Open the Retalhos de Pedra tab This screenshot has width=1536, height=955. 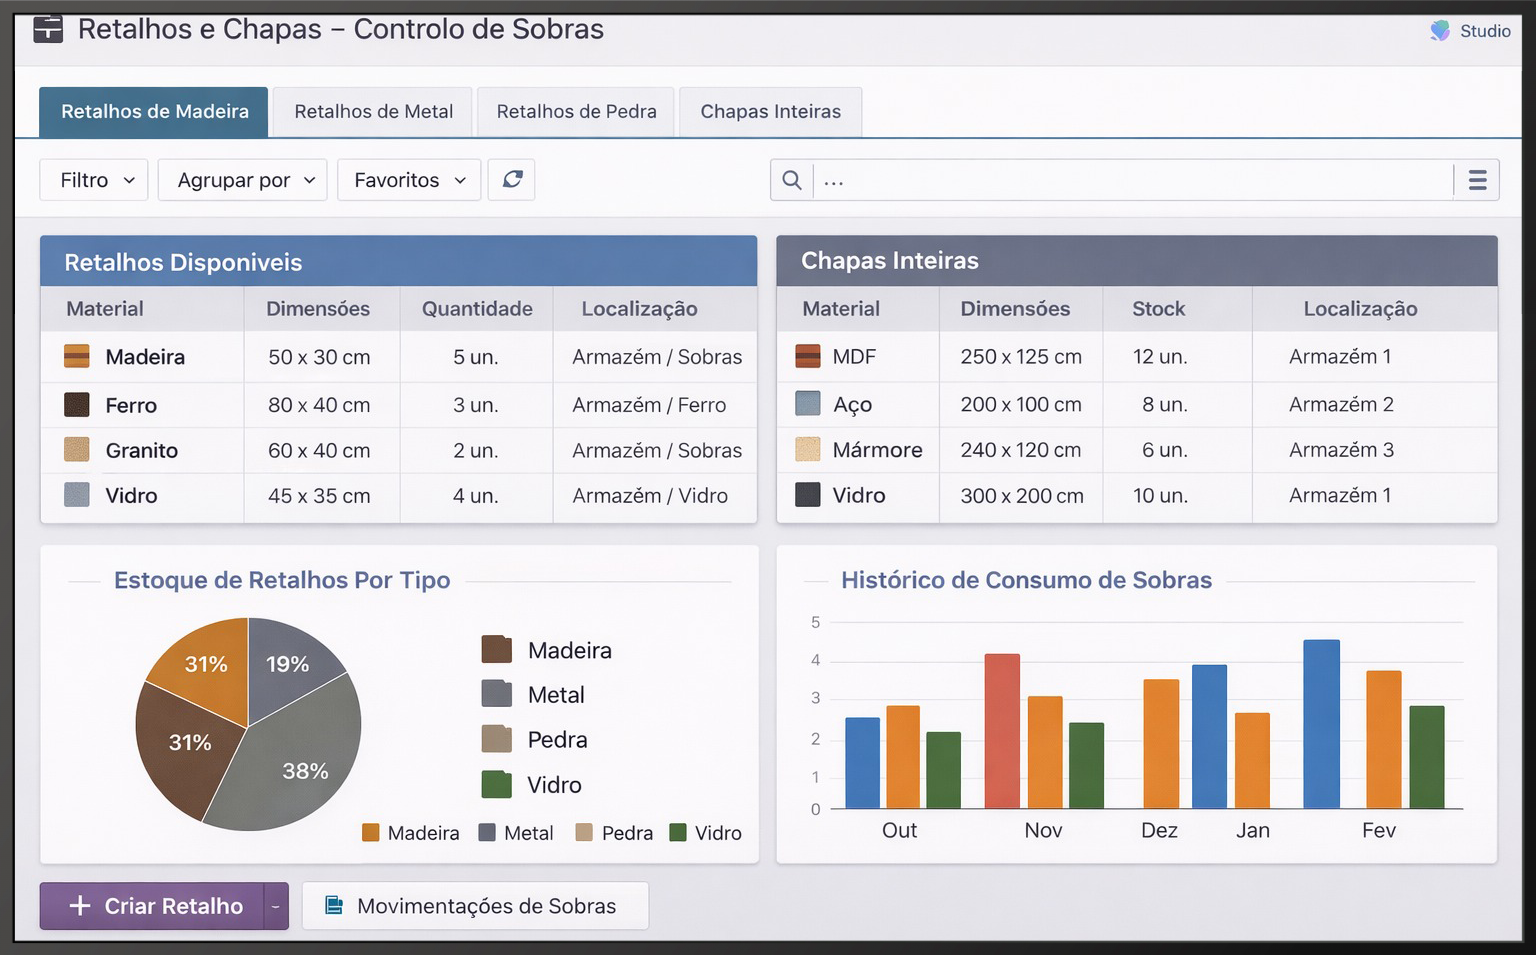coord(576,112)
